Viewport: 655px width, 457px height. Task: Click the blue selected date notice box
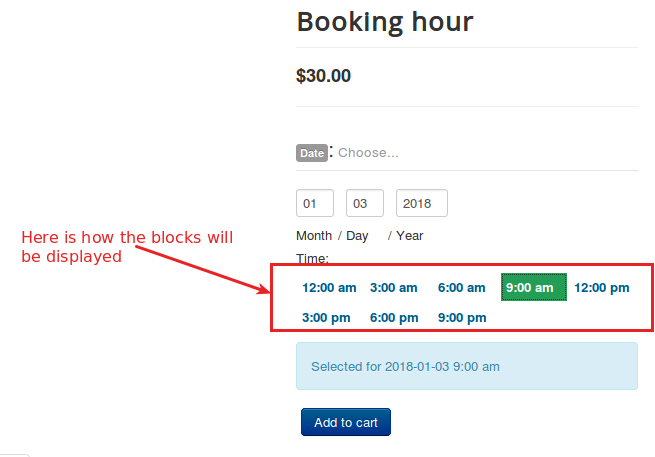coord(466,366)
